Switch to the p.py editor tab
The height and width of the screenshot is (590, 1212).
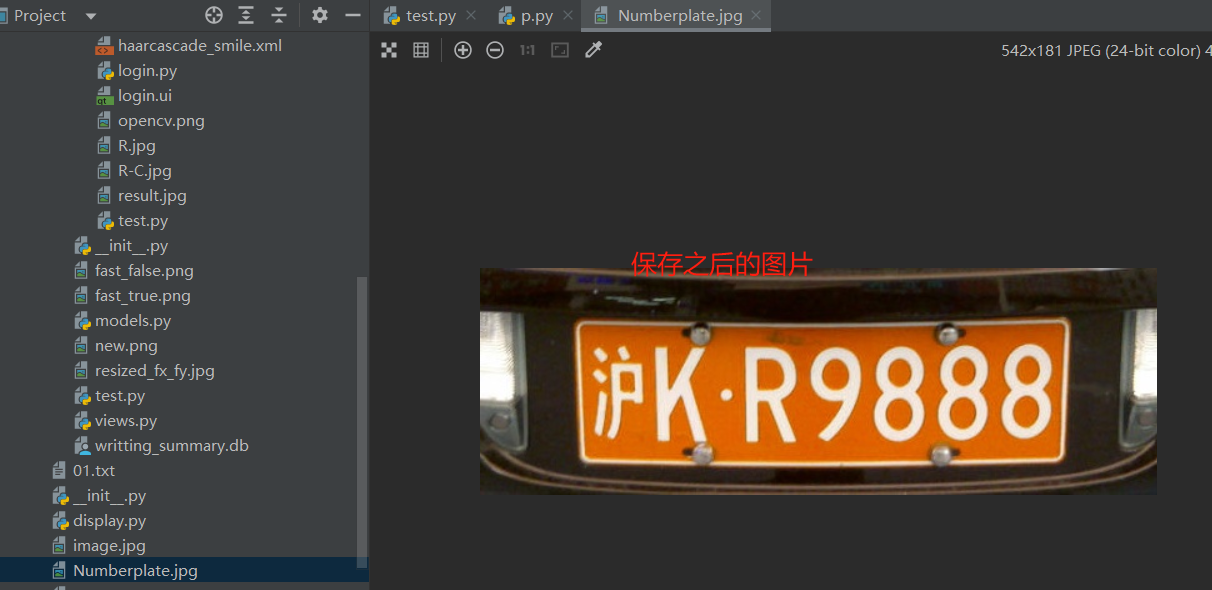click(x=537, y=16)
